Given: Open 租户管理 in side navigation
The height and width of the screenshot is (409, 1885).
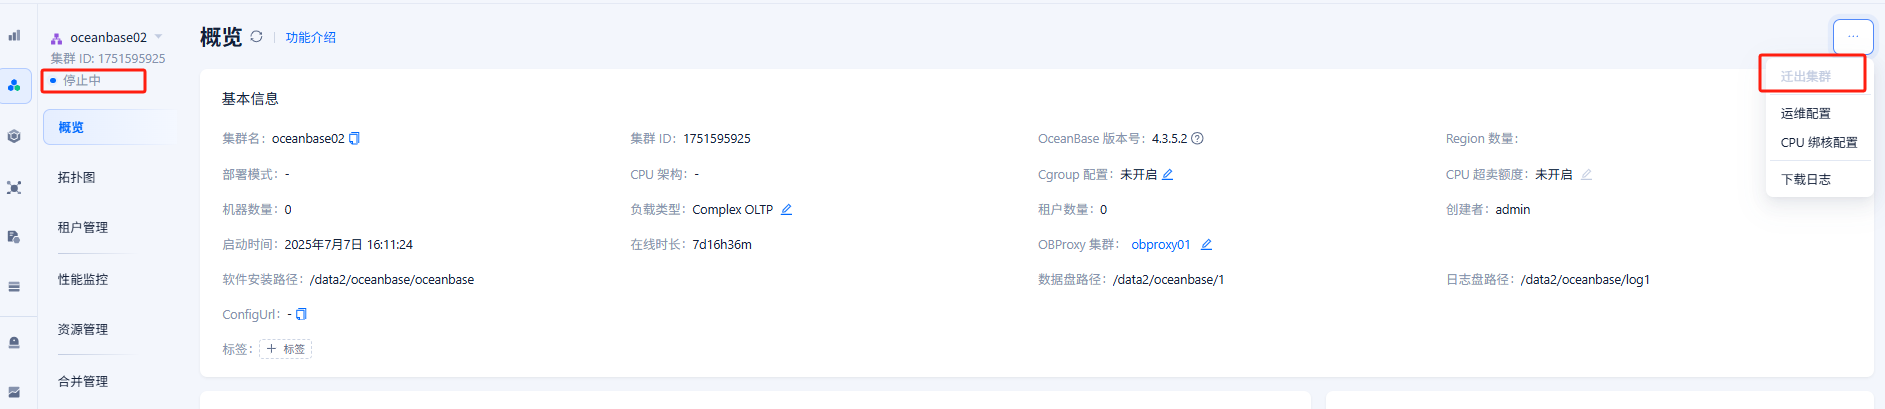Looking at the screenshot, I should tap(83, 227).
